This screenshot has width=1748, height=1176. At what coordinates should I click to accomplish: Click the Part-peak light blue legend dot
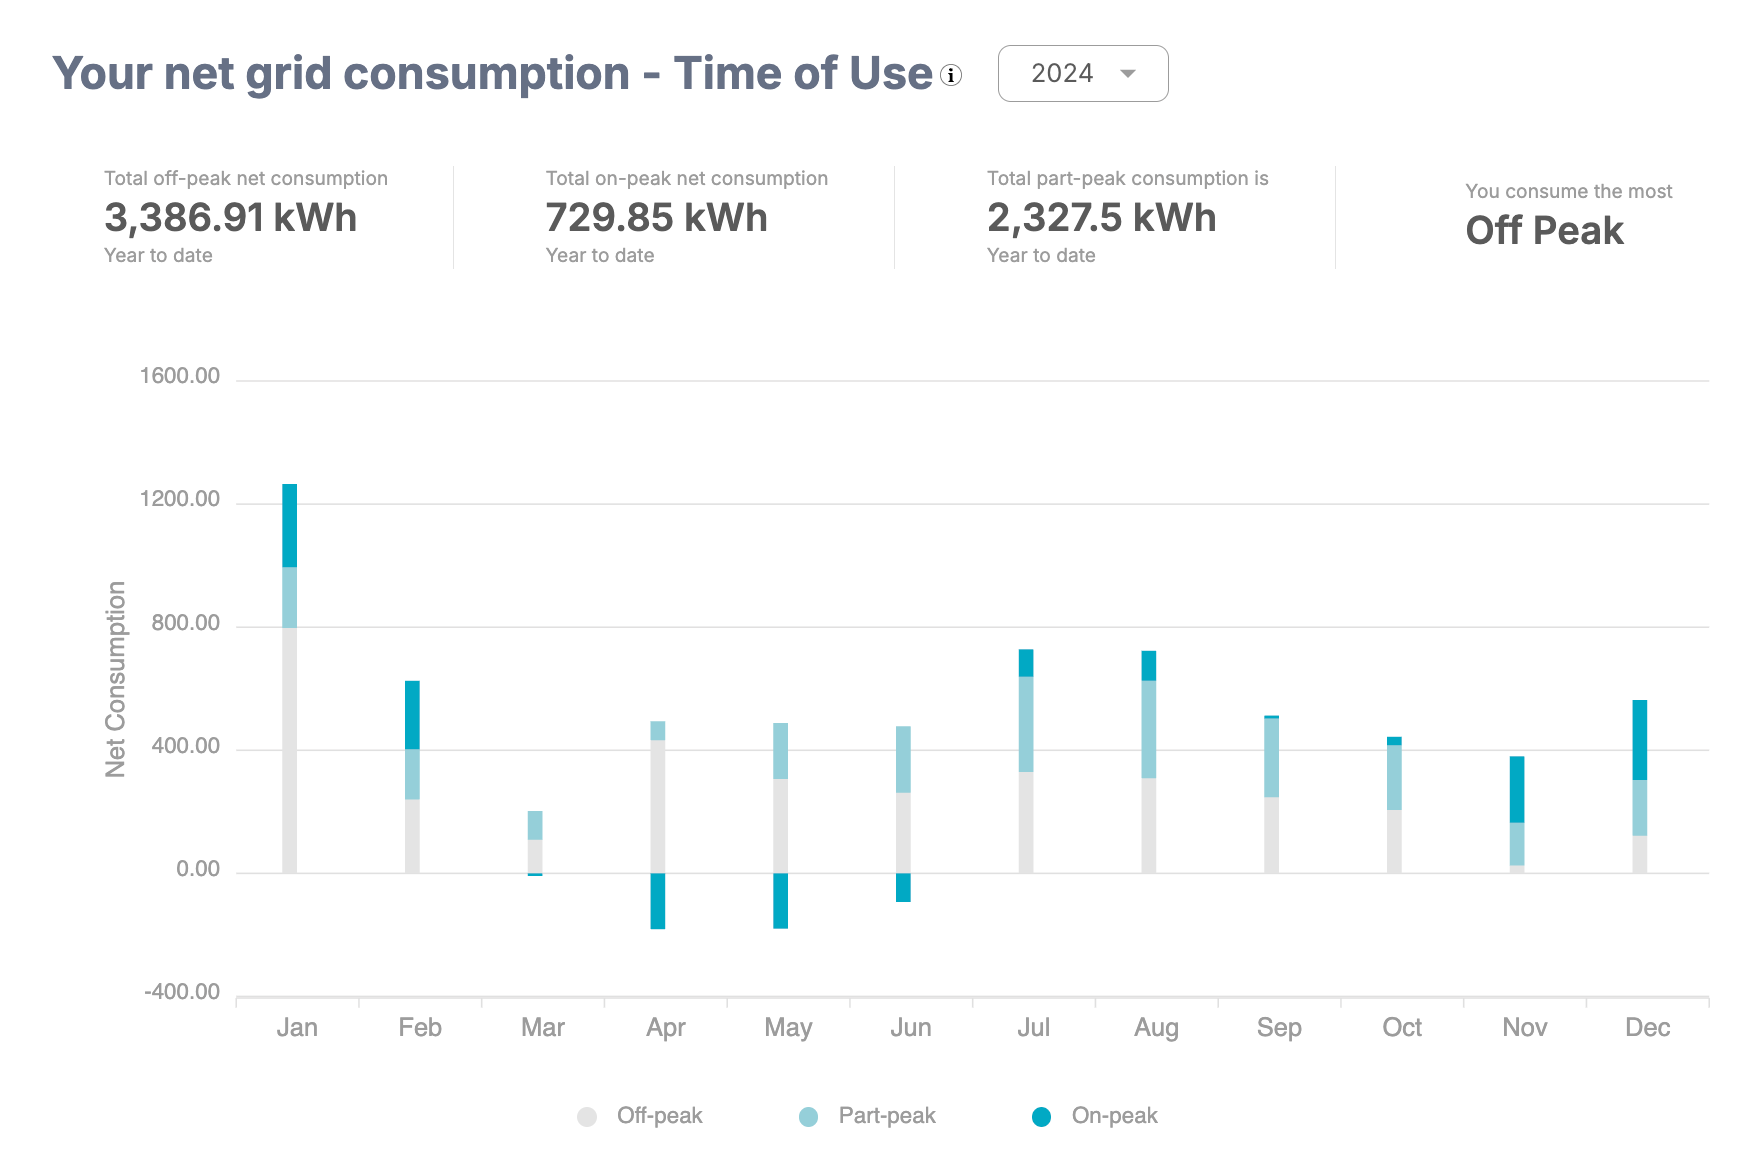pos(809,1116)
